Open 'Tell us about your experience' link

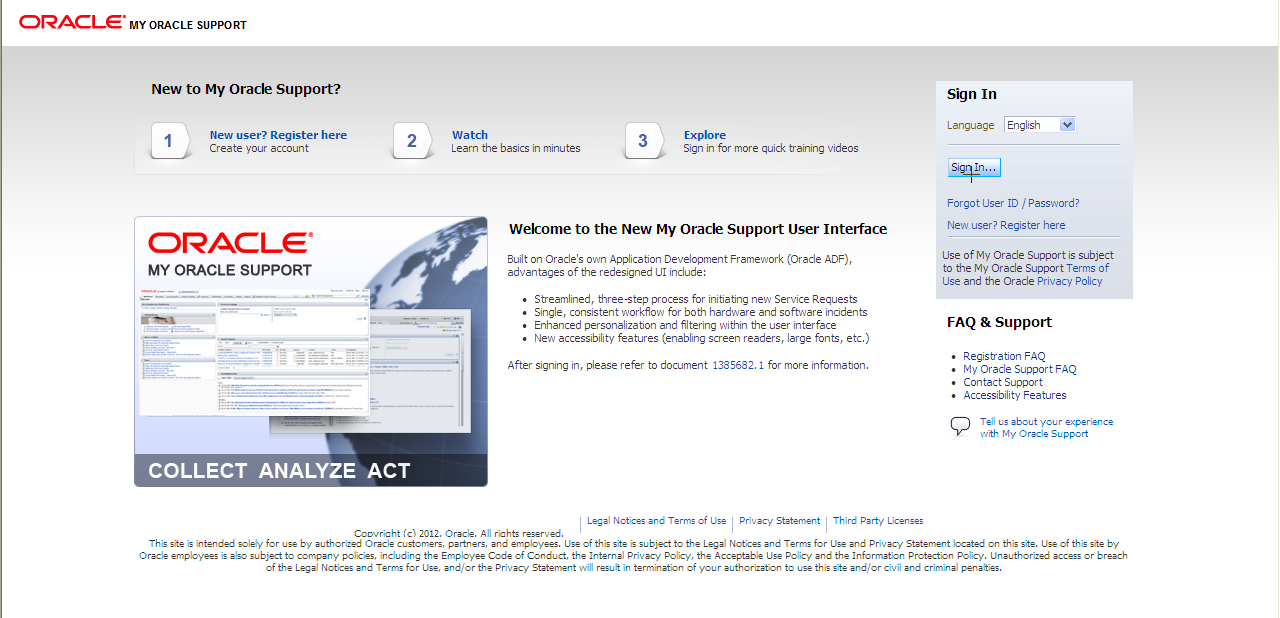[x=1046, y=428]
